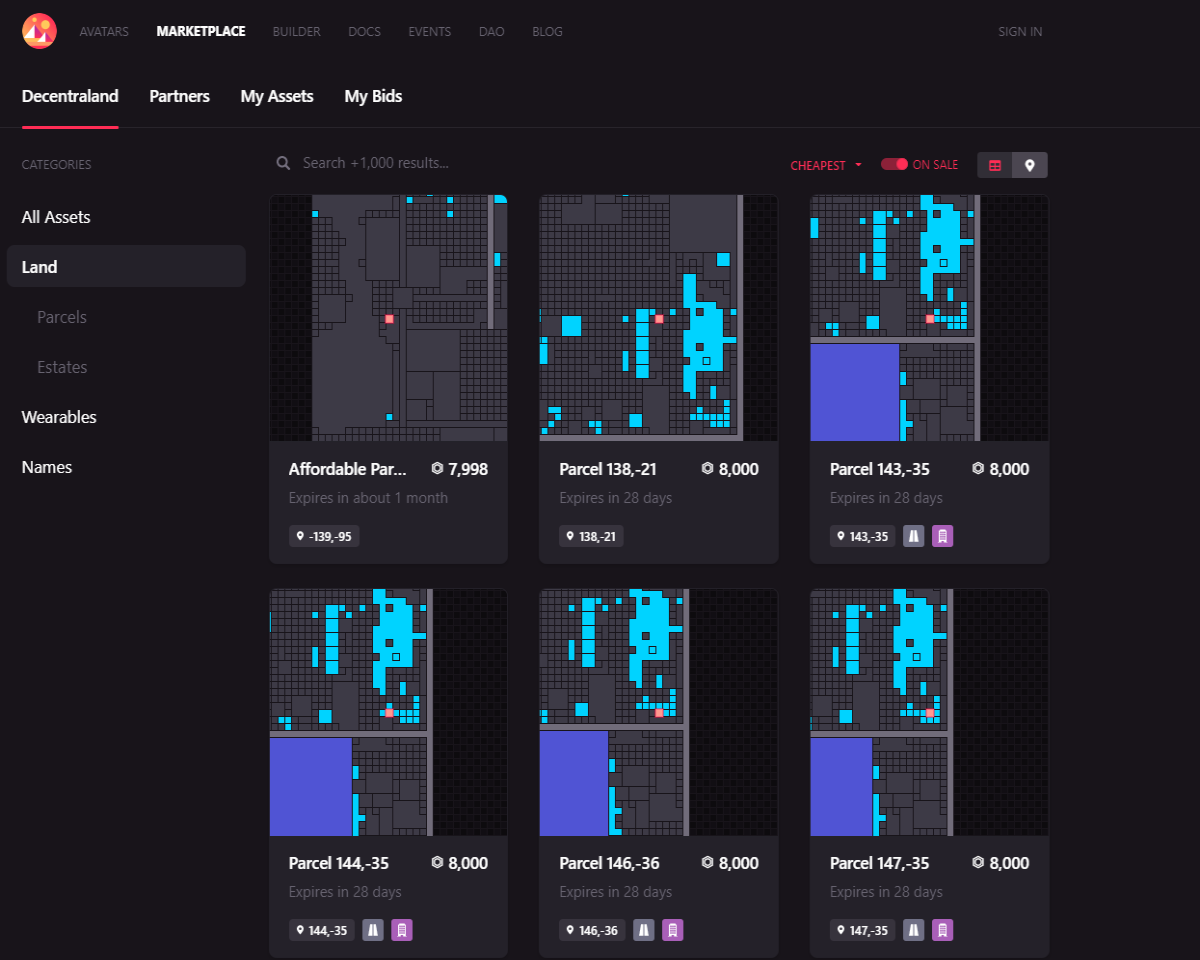This screenshot has width=1200, height=960.
Task: Open Parcel 144,-35 map thumbnail
Action: (389, 712)
